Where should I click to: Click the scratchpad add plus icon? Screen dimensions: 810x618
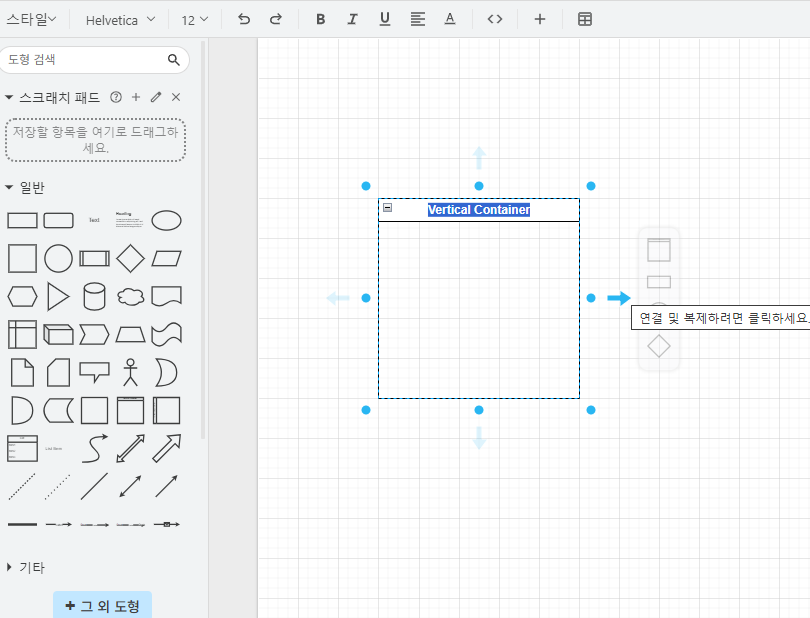pyautogui.click(x=136, y=97)
